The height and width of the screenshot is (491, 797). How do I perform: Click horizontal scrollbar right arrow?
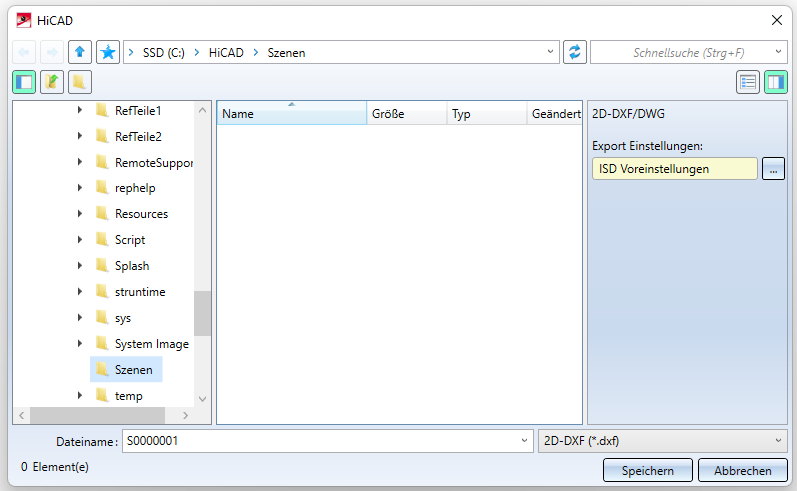coord(186,415)
